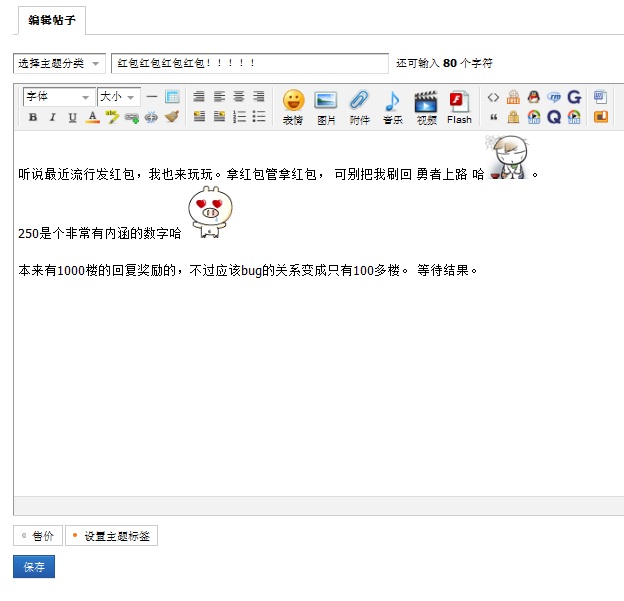Screen dimensions: 624x601
Task: Open the 字体 font dropdown
Action: pos(59,97)
